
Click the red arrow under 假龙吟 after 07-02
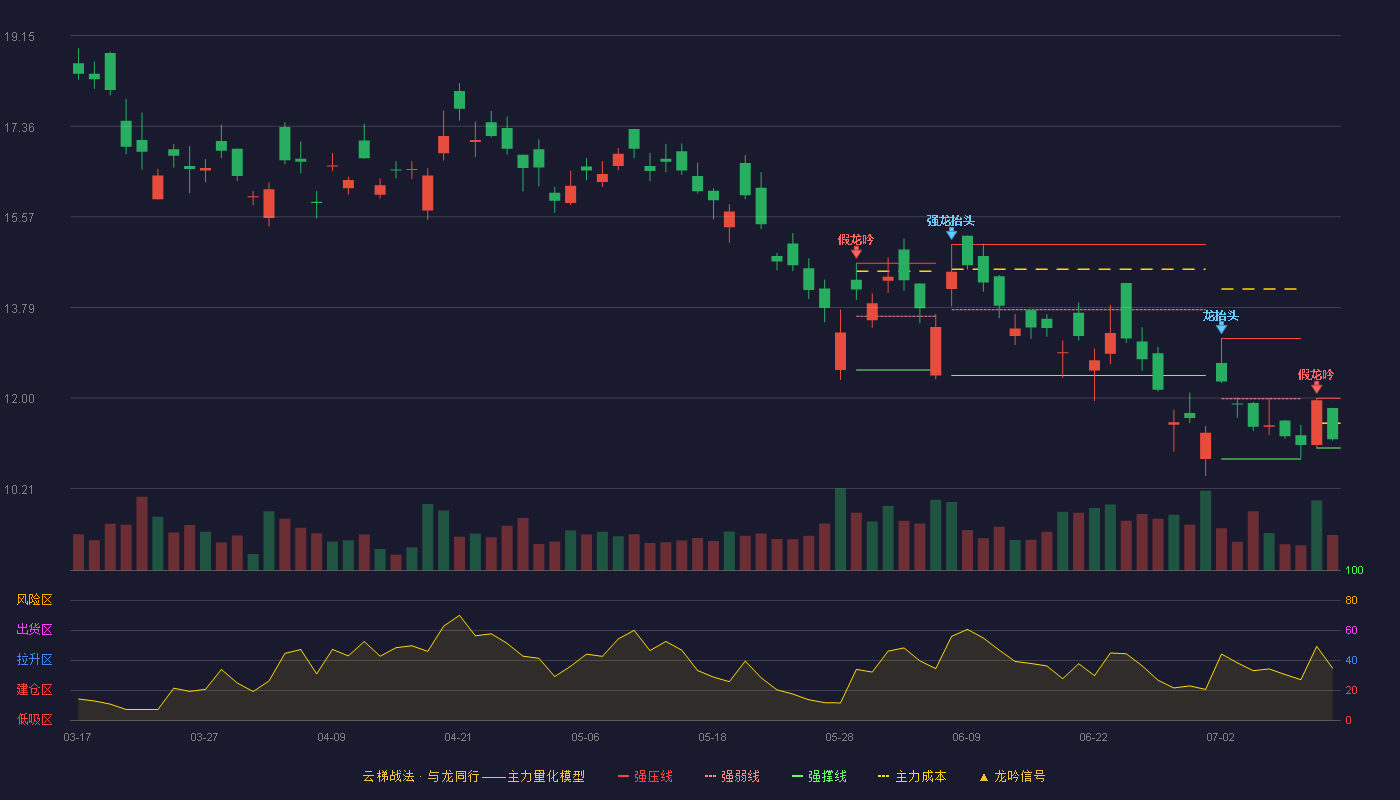pos(1316,387)
